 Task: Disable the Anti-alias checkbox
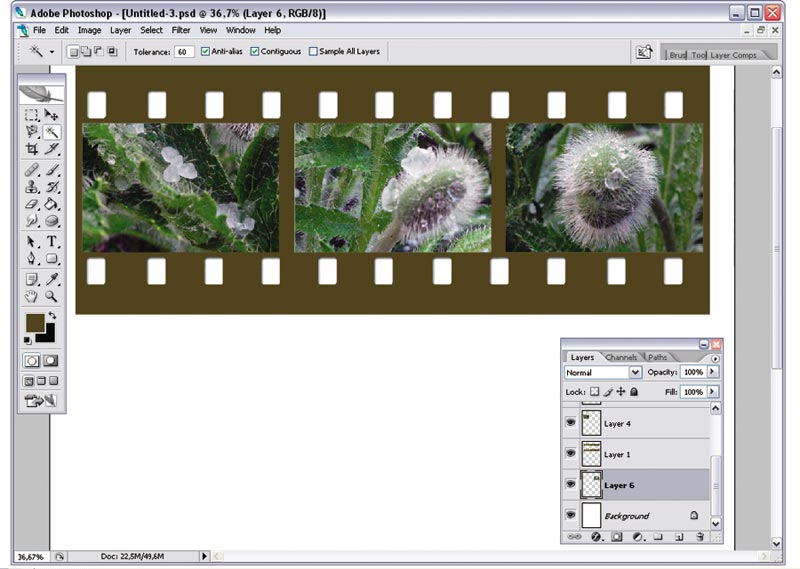tap(205, 52)
